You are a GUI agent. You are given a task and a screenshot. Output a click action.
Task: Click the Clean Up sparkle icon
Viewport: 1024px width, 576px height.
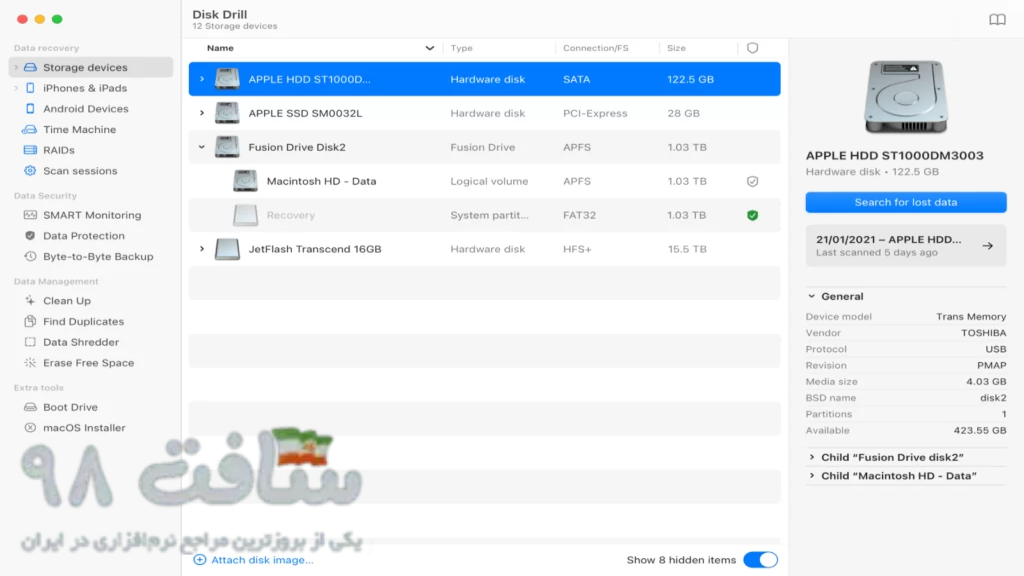tap(30, 300)
